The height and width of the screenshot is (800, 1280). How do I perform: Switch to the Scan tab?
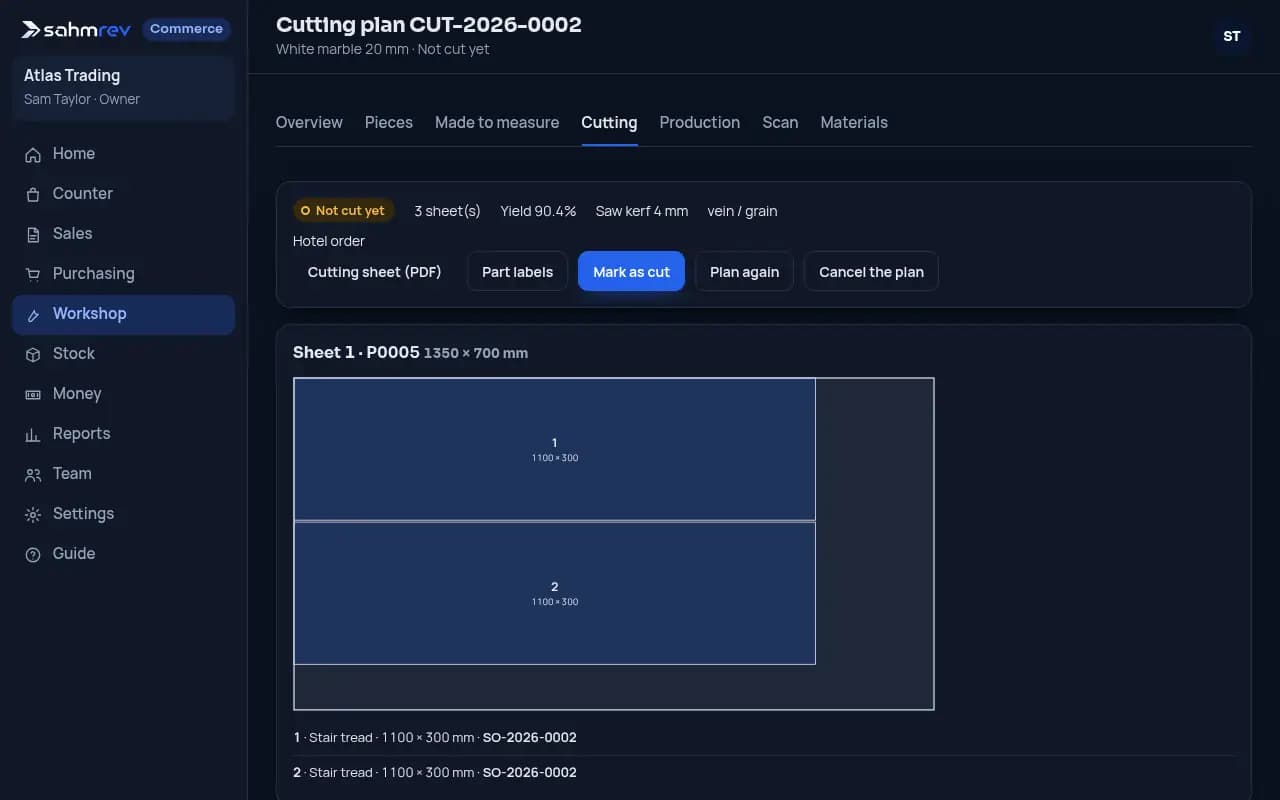(780, 122)
